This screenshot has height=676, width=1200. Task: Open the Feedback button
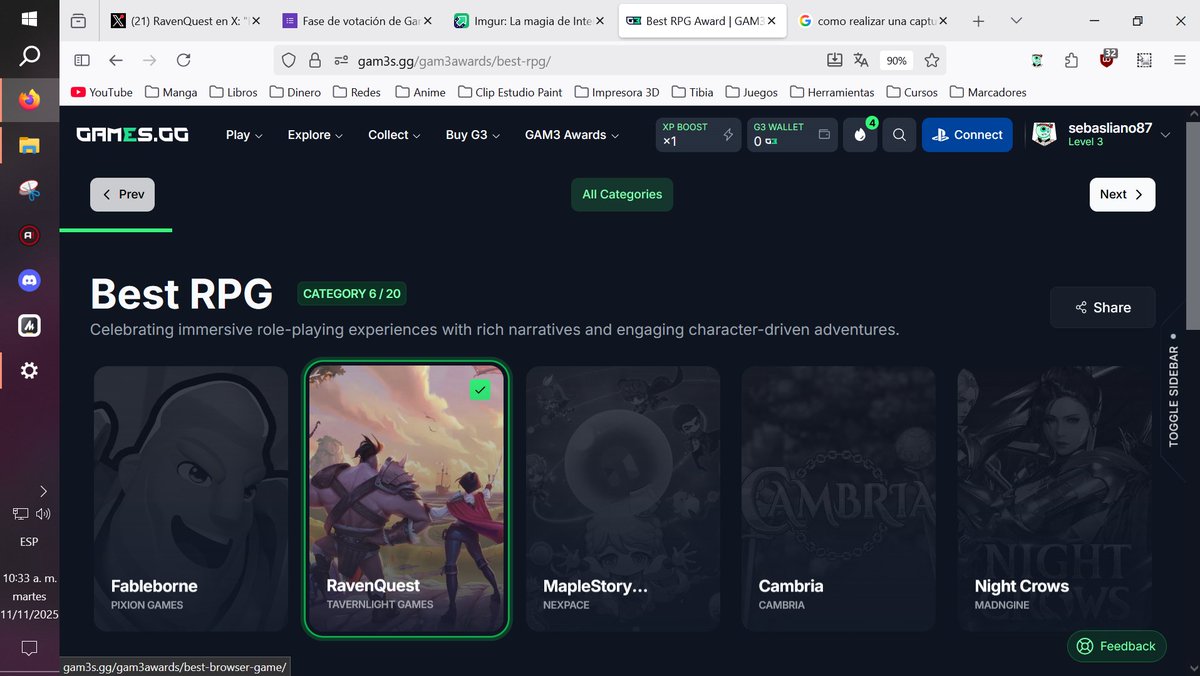(x=1117, y=646)
